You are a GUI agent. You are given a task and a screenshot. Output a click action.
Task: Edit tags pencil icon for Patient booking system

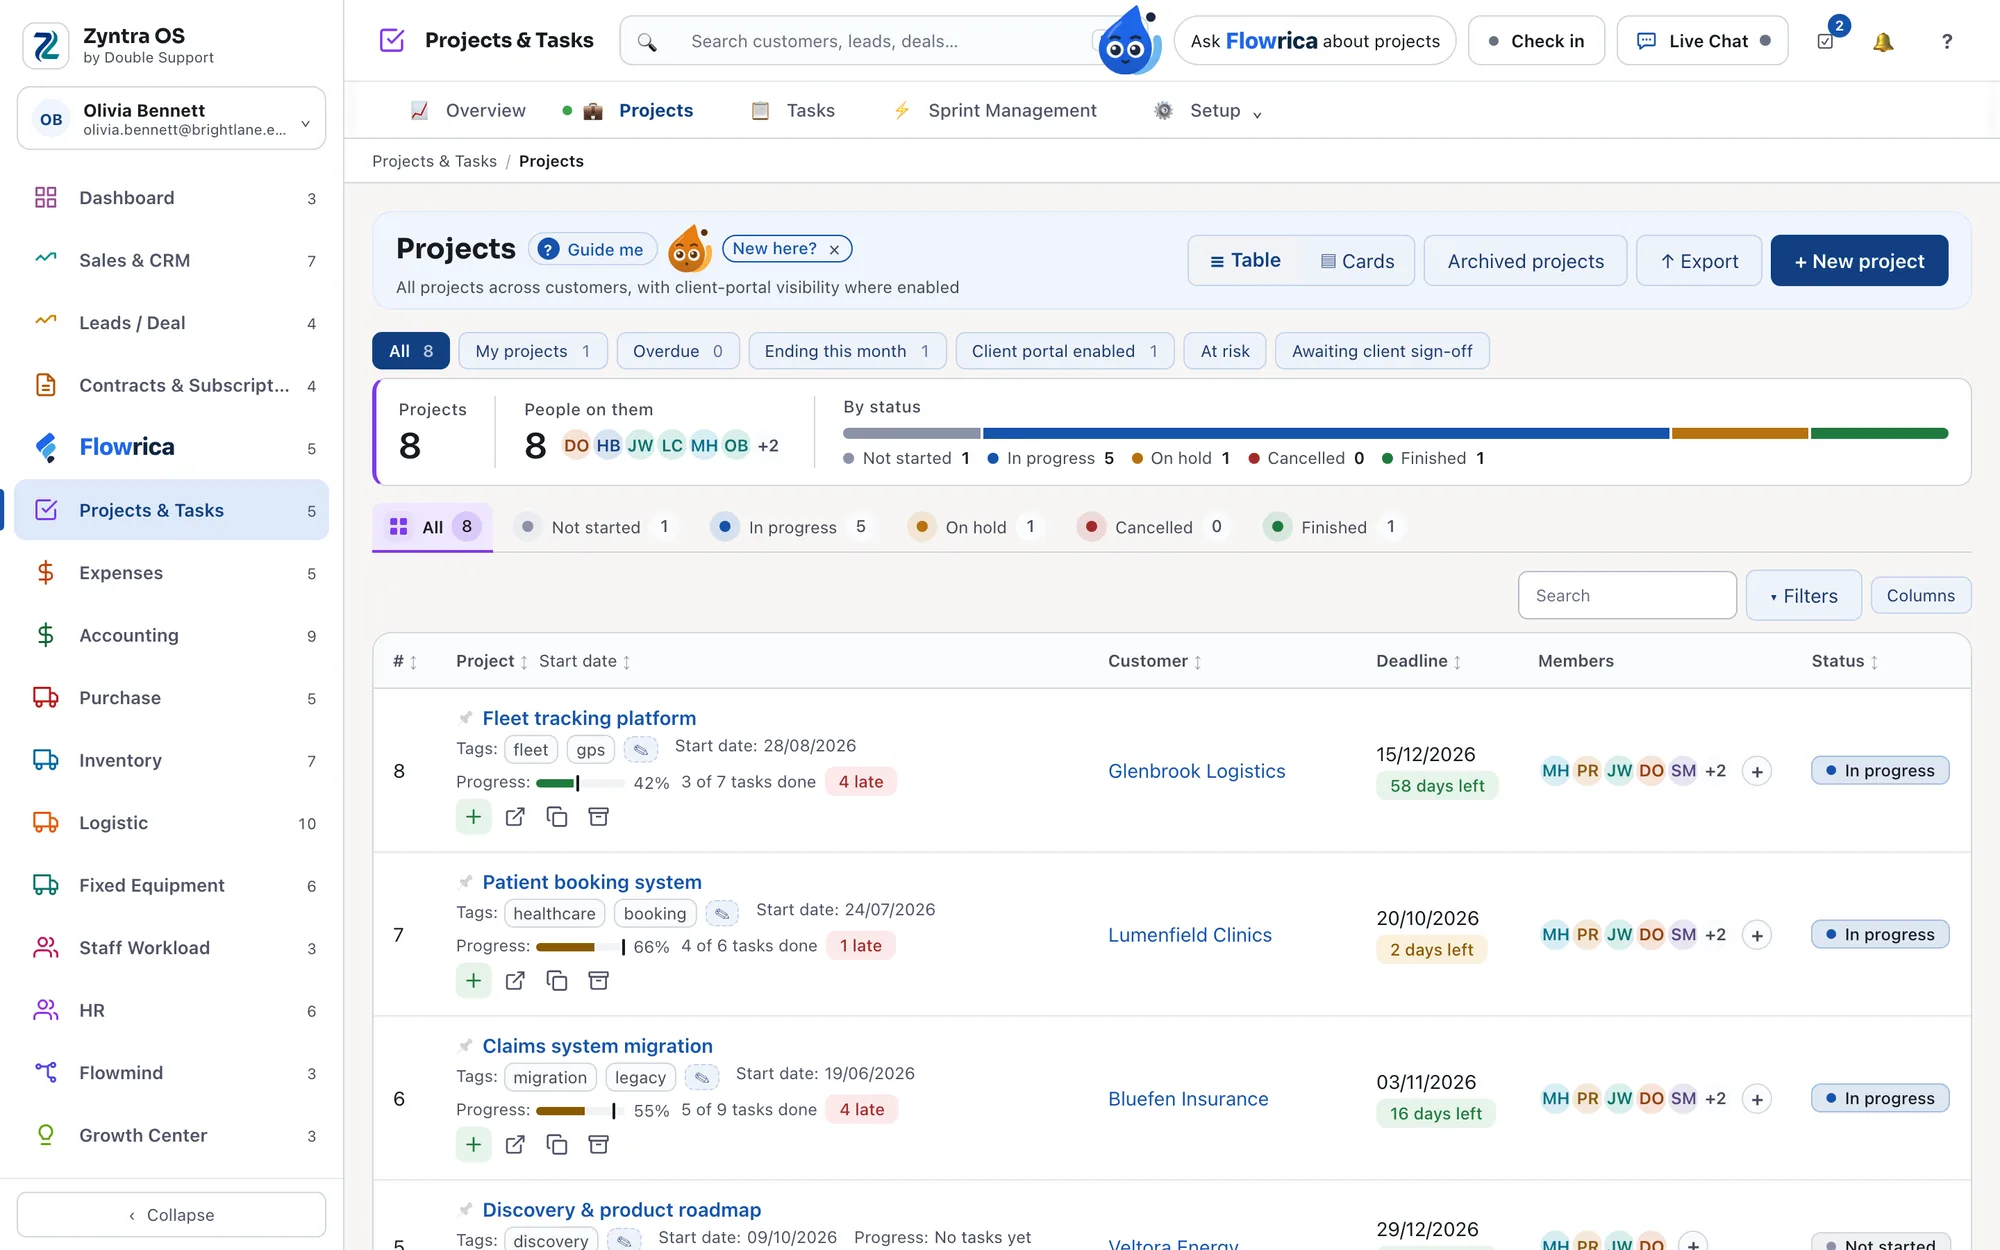[722, 913]
